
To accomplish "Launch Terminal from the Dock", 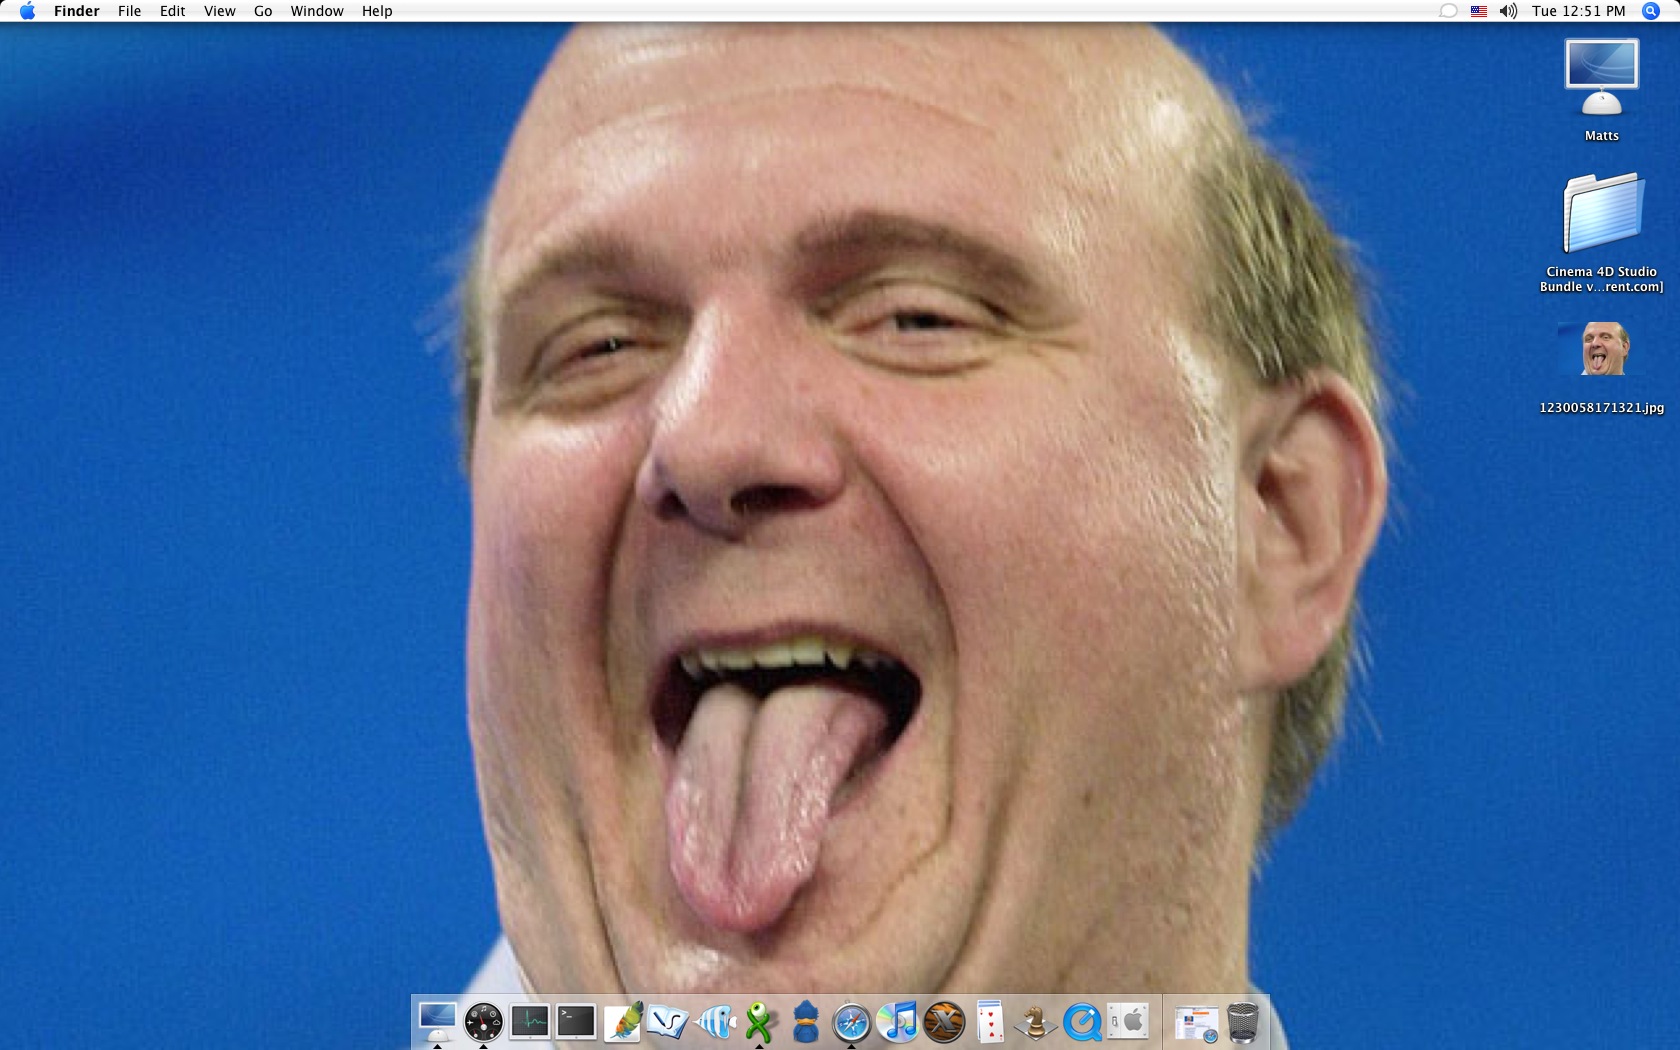I will click(576, 1022).
